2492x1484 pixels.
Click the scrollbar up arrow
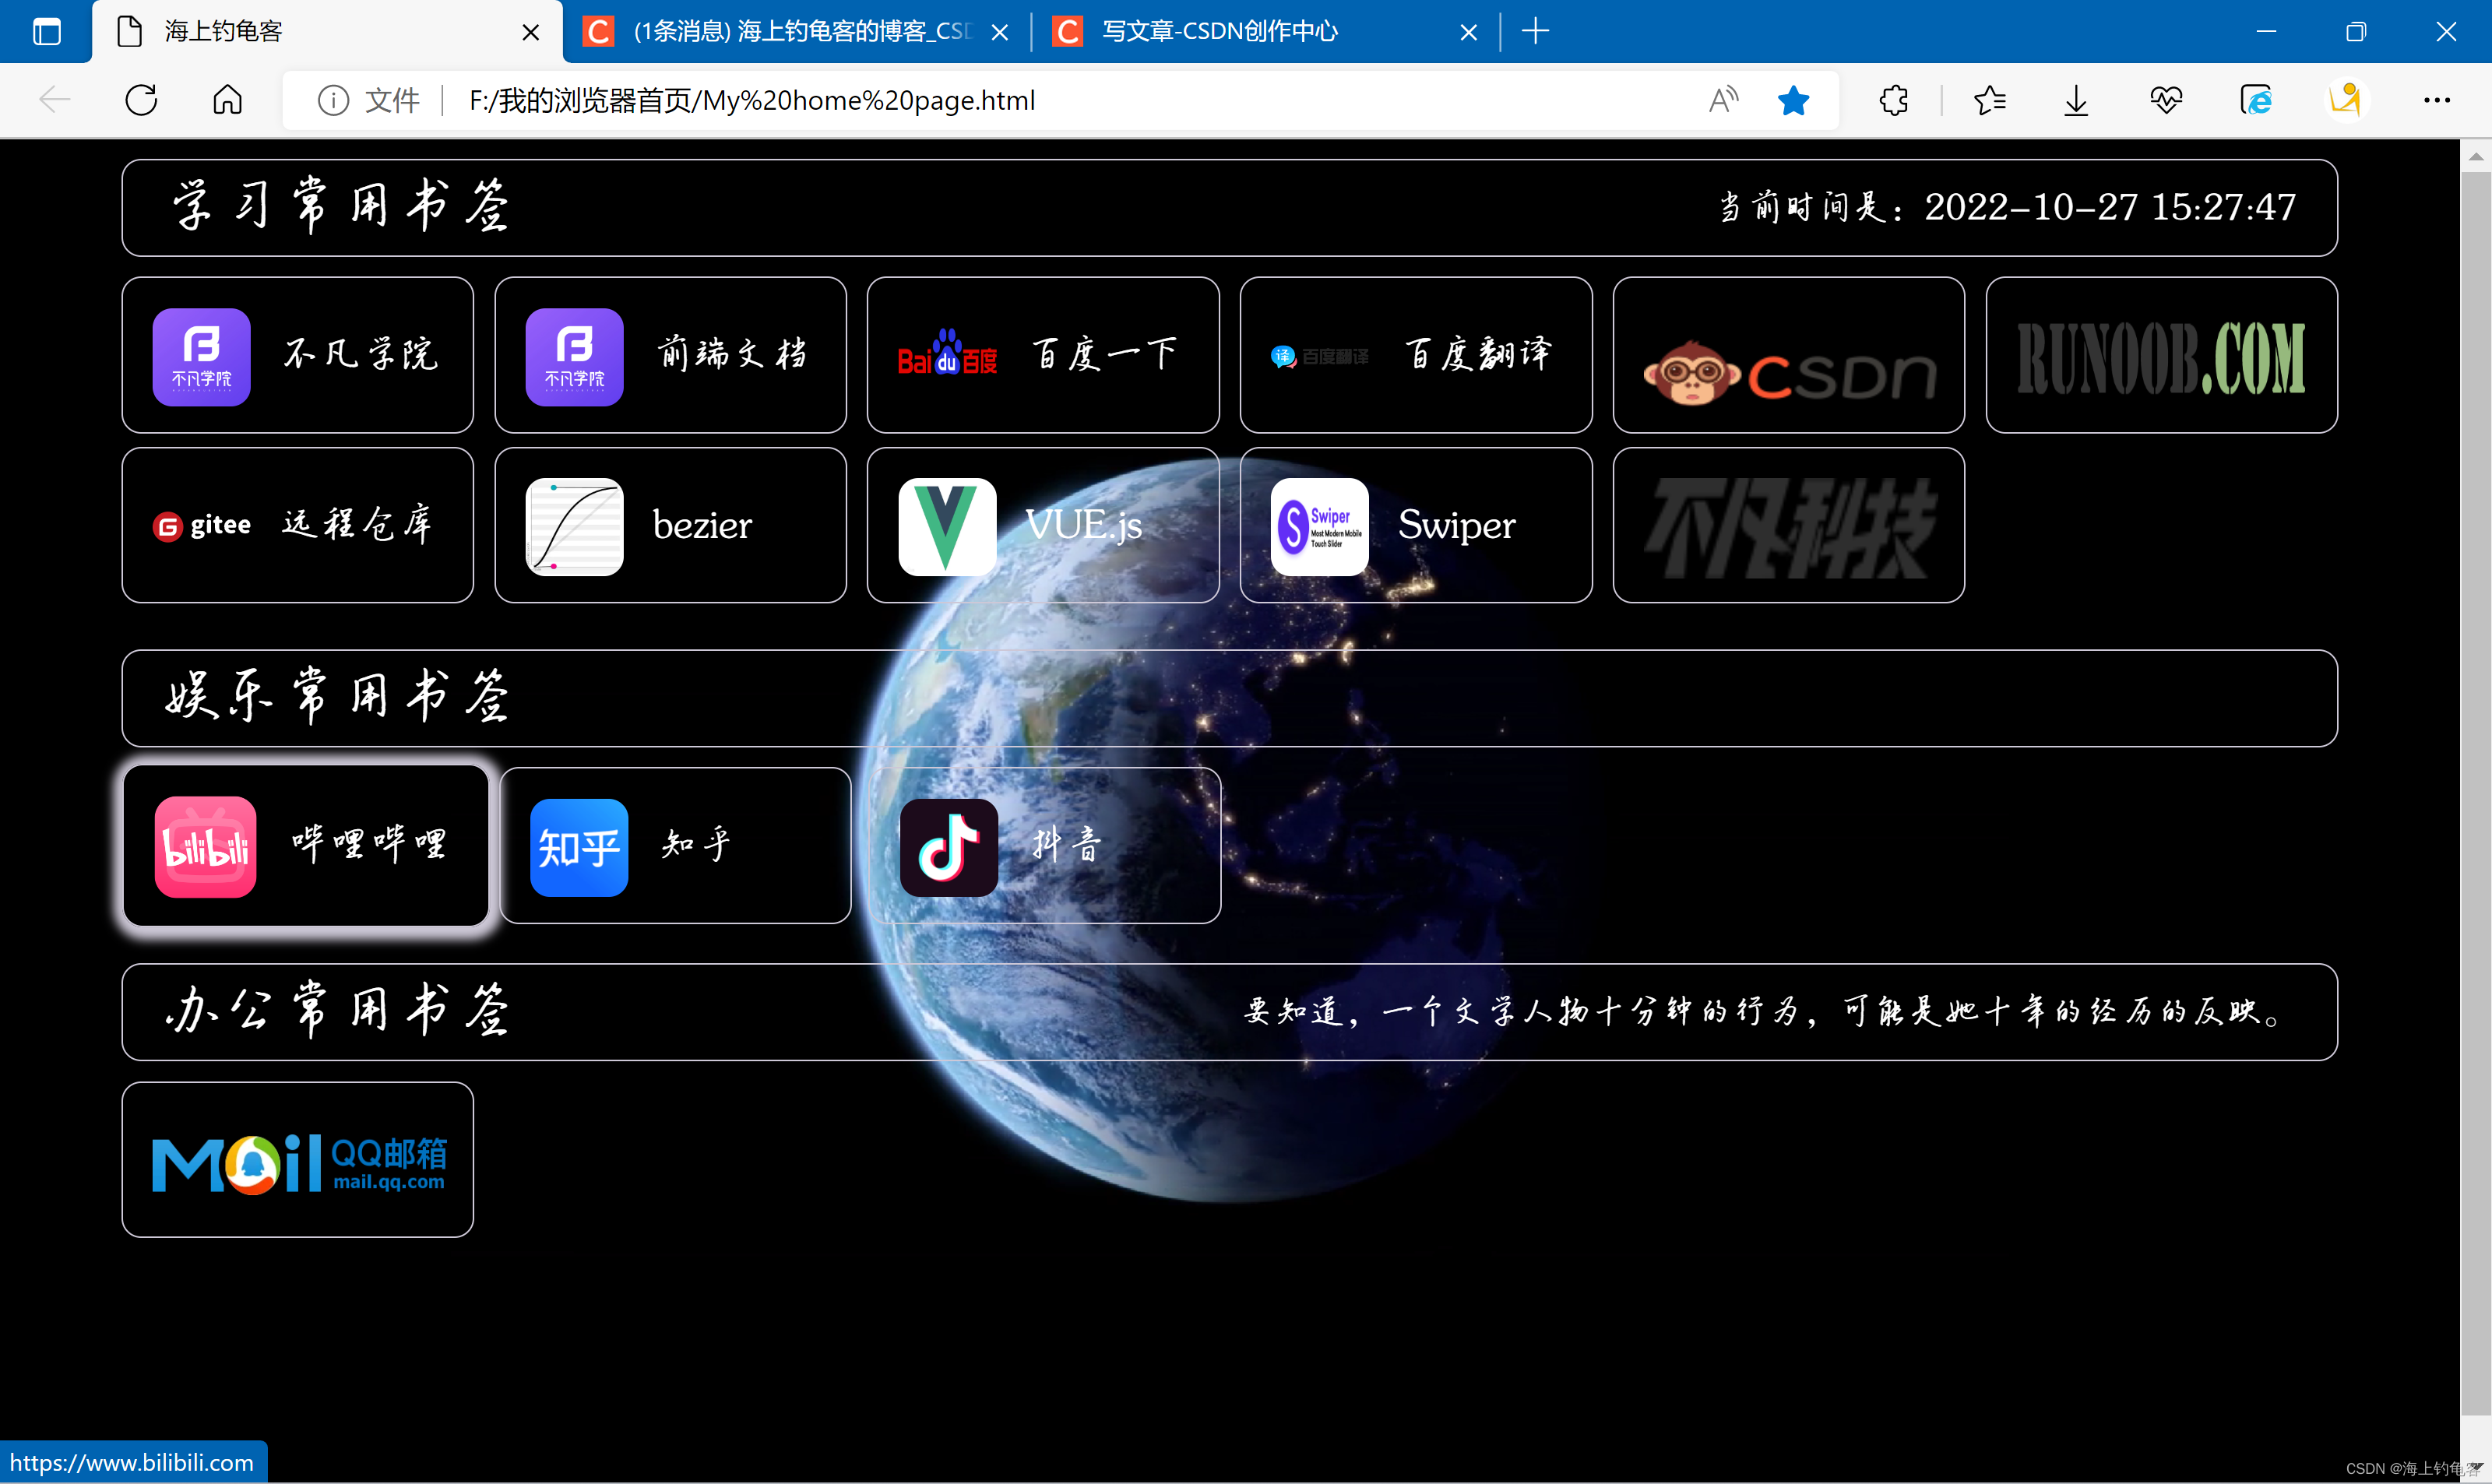(x=2475, y=156)
